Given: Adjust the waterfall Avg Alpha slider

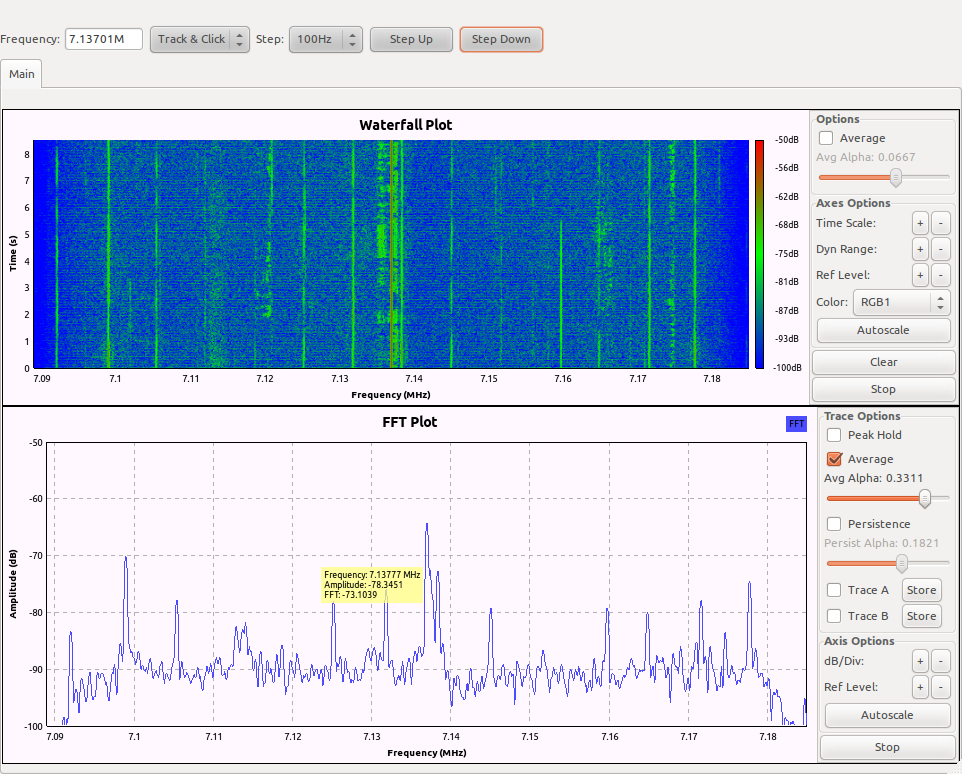Looking at the screenshot, I should pyautogui.click(x=884, y=177).
